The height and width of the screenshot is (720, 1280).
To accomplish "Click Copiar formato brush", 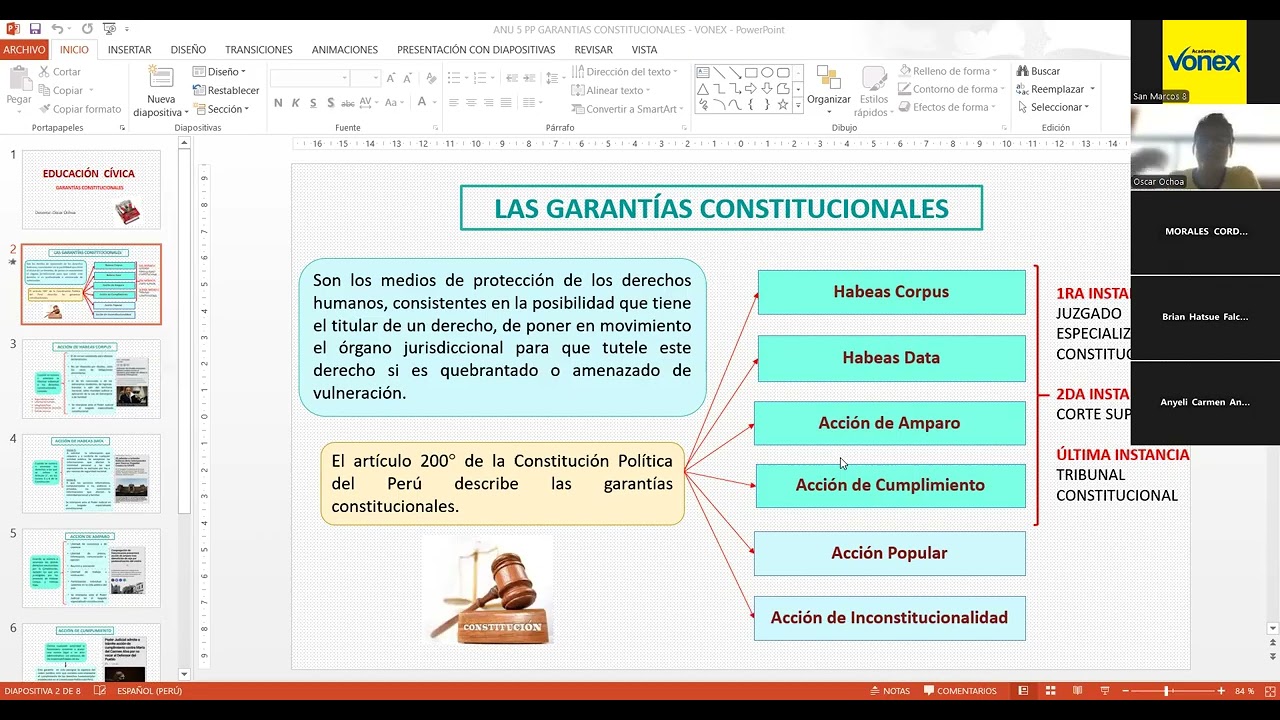I will point(79,109).
